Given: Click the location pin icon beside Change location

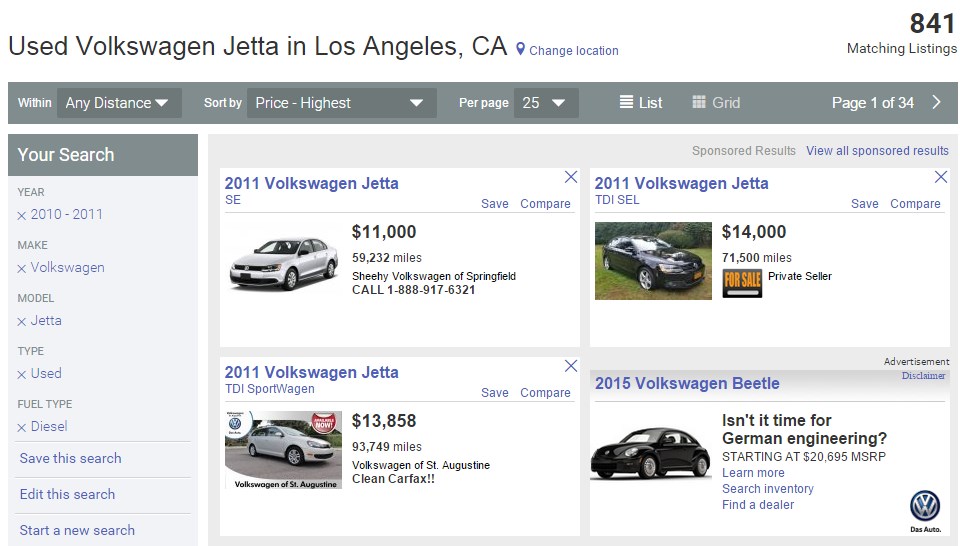Looking at the screenshot, I should [520, 49].
